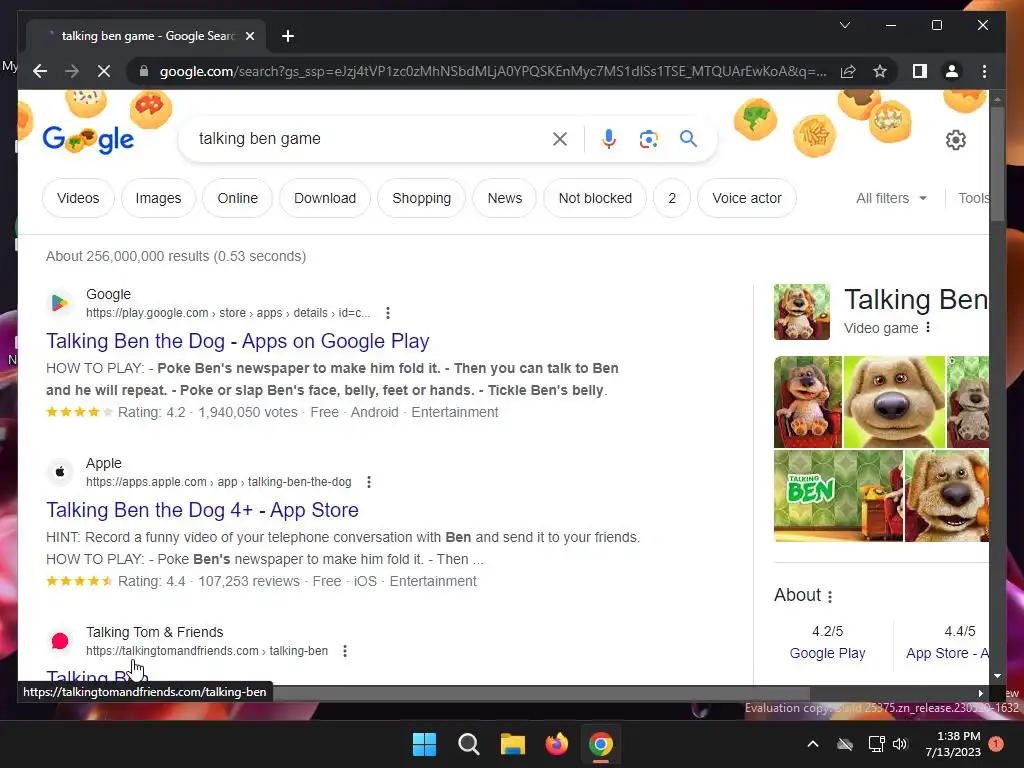Viewport: 1024px width, 768px height.
Task: Bookmark this page with the star
Action: point(880,71)
